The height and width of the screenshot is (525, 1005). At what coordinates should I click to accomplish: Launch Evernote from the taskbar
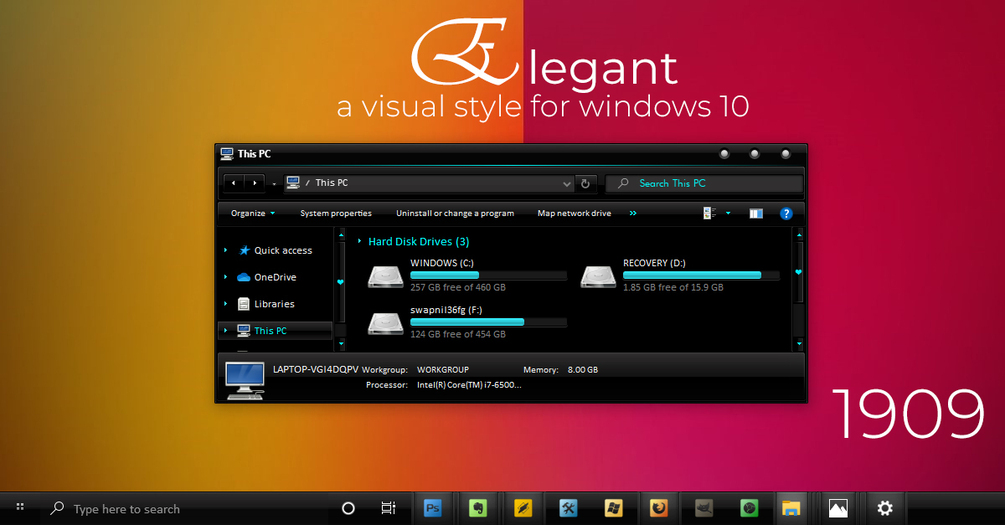[478, 508]
